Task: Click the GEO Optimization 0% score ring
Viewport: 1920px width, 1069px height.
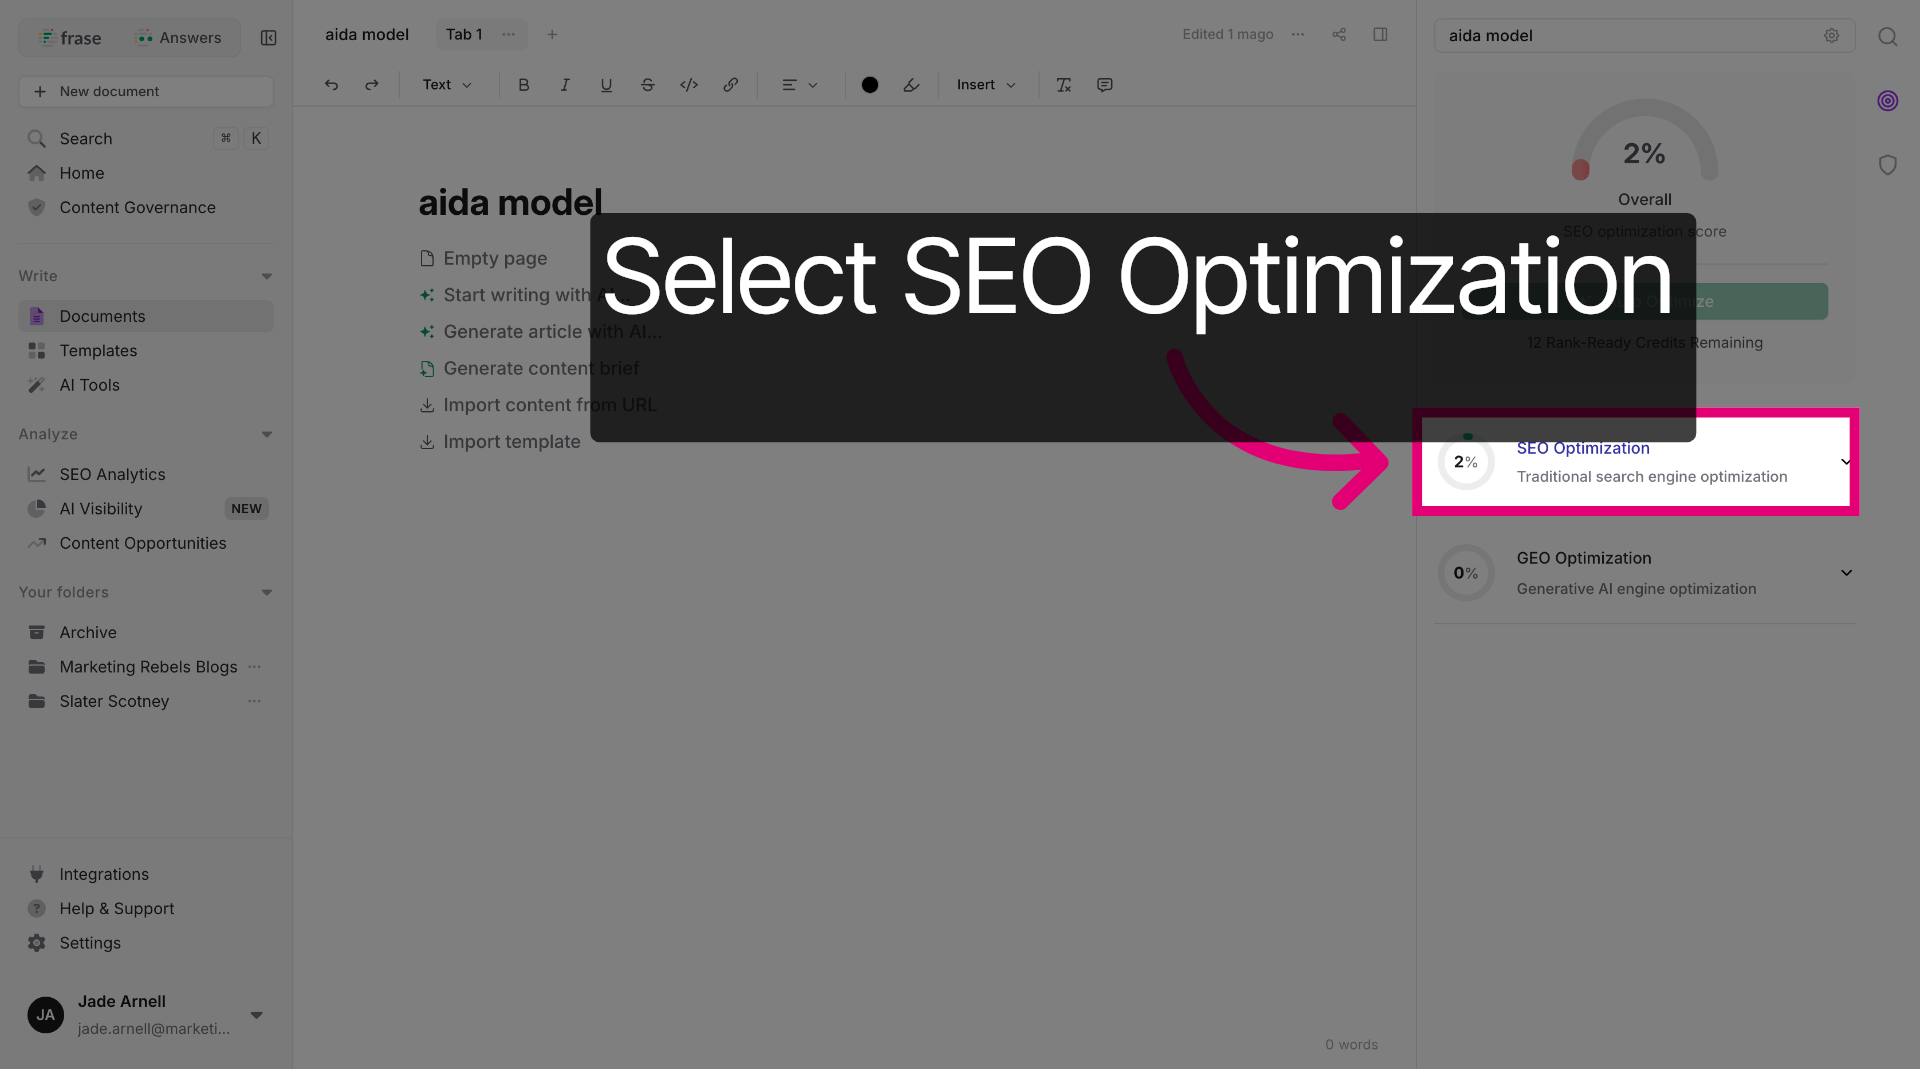Action: point(1466,573)
